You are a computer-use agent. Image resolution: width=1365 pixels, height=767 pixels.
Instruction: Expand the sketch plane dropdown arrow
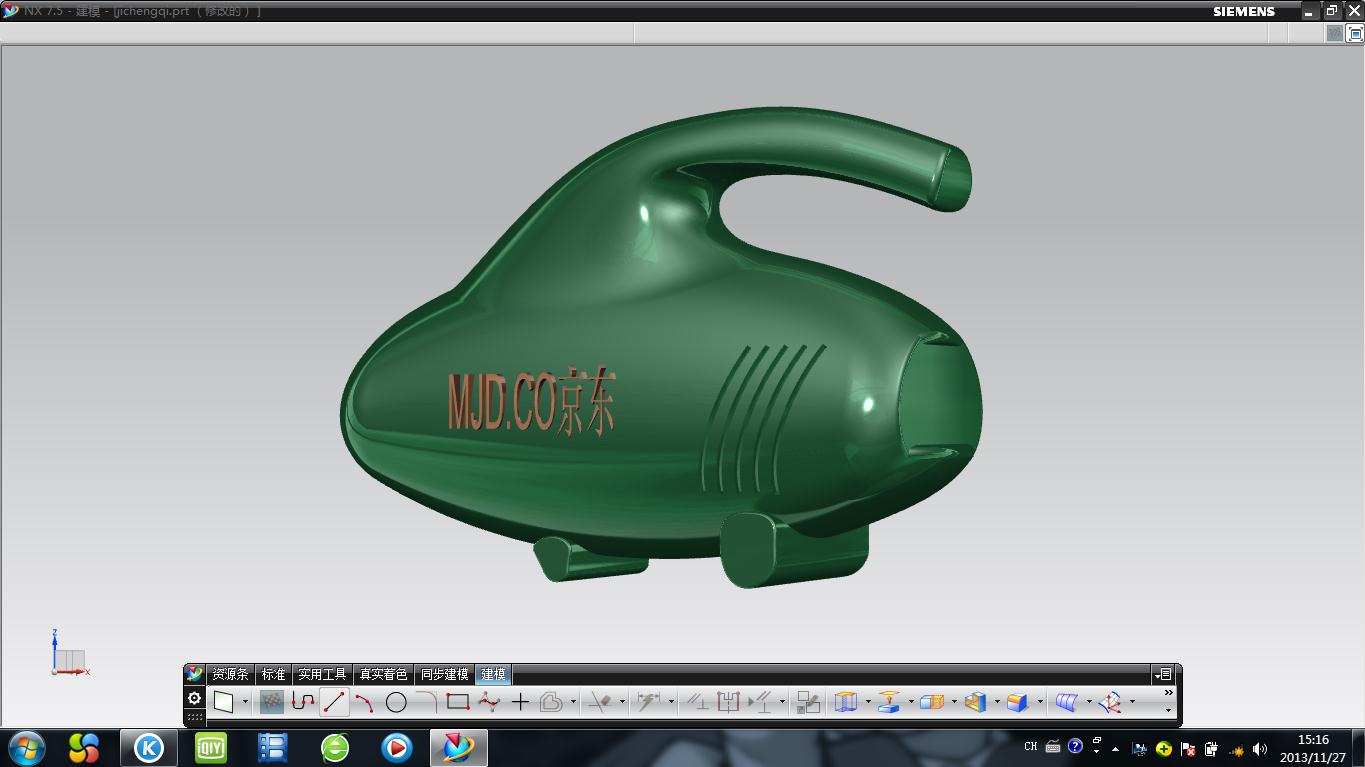(245, 702)
